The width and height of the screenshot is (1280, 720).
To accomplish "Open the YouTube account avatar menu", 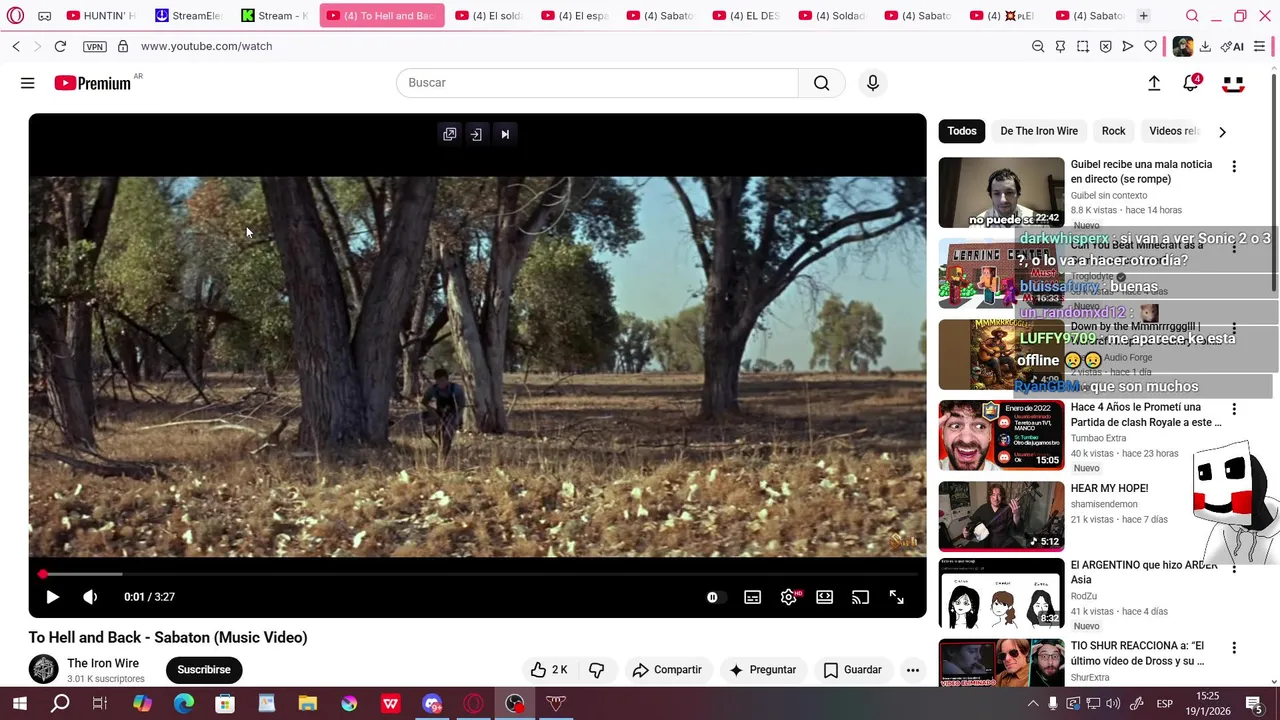I will tap(1233, 84).
